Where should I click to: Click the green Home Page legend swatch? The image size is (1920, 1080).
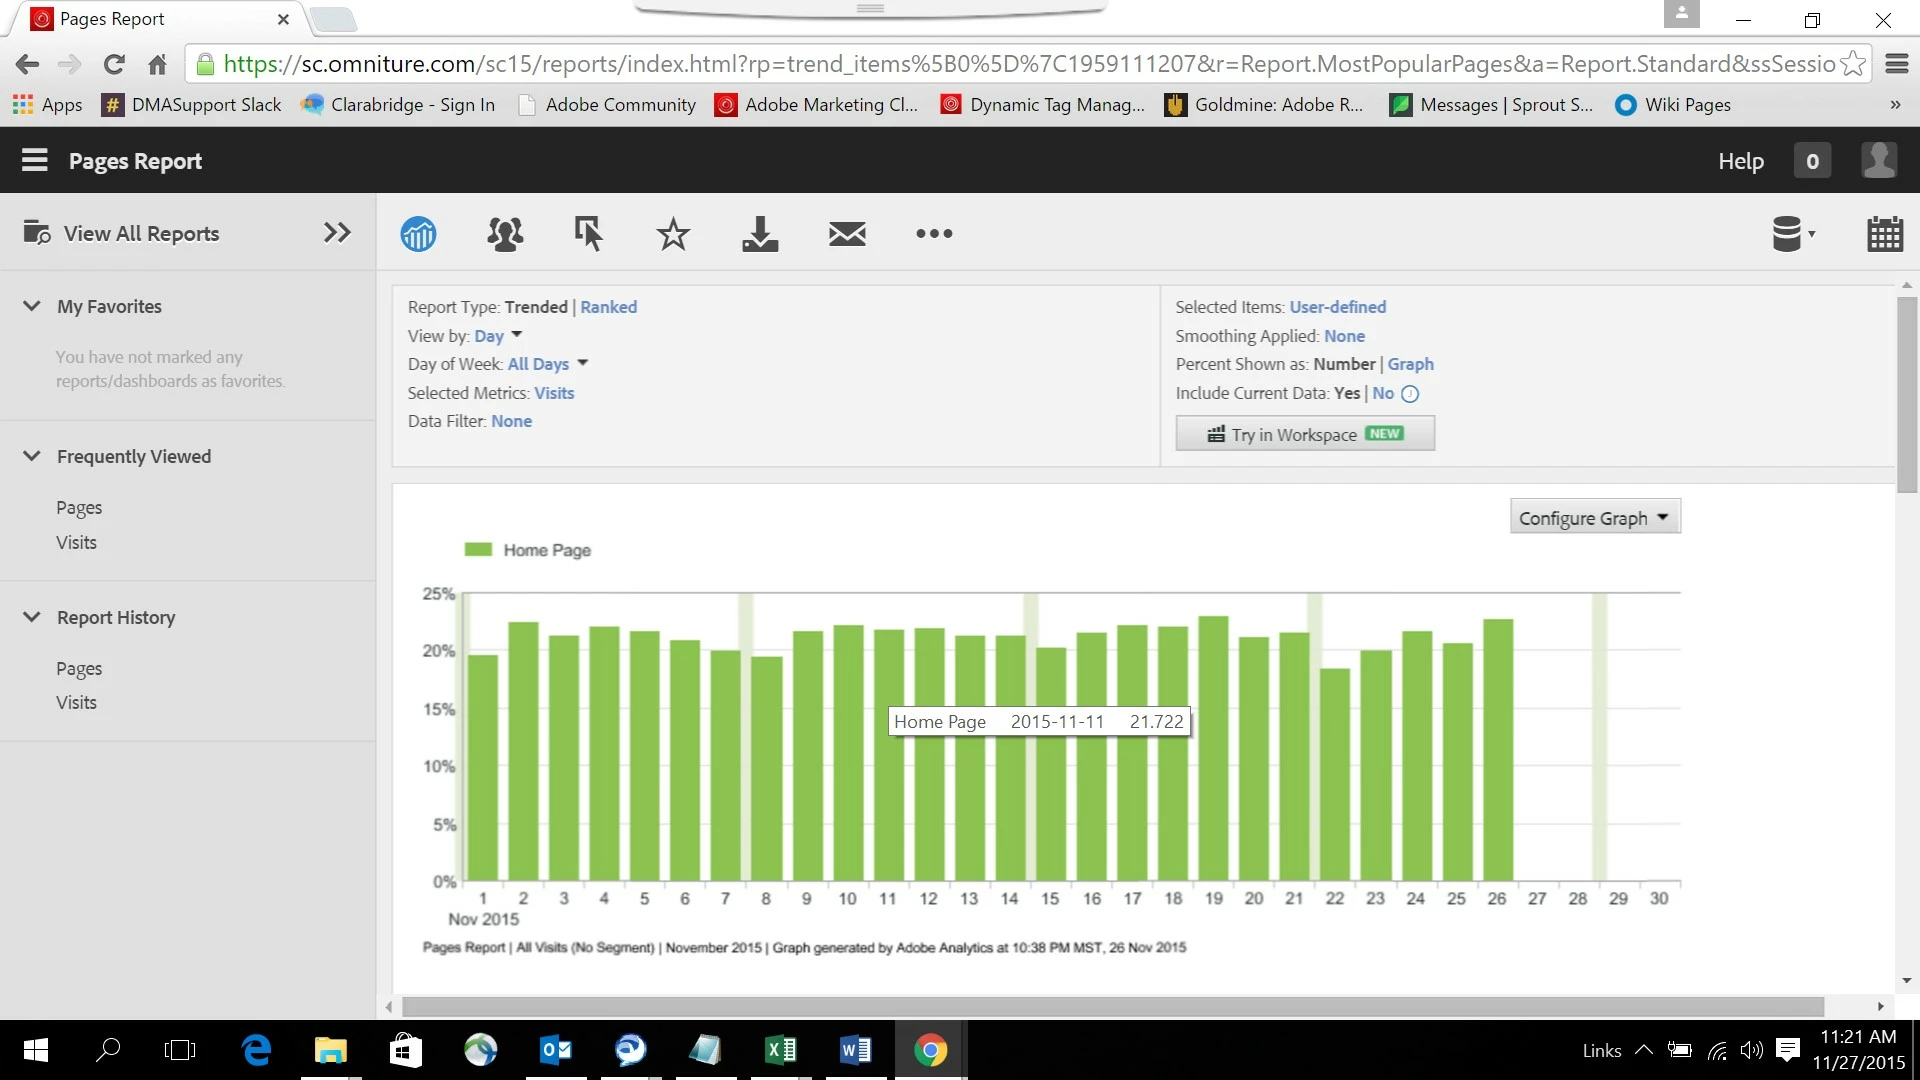pos(478,550)
